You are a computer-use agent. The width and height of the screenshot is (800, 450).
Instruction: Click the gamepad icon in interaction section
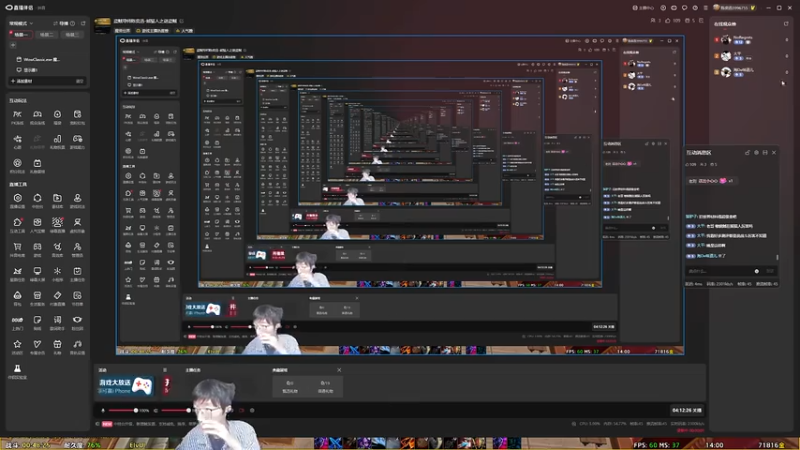pyautogui.click(x=77, y=139)
